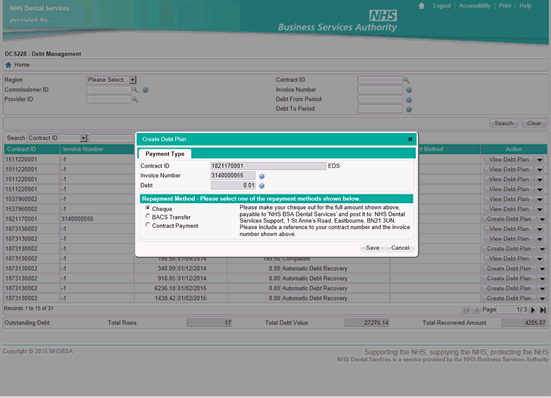The height and width of the screenshot is (398, 551).
Task: Open Commissioner ID lookup magnifier
Action: [x=135, y=90]
